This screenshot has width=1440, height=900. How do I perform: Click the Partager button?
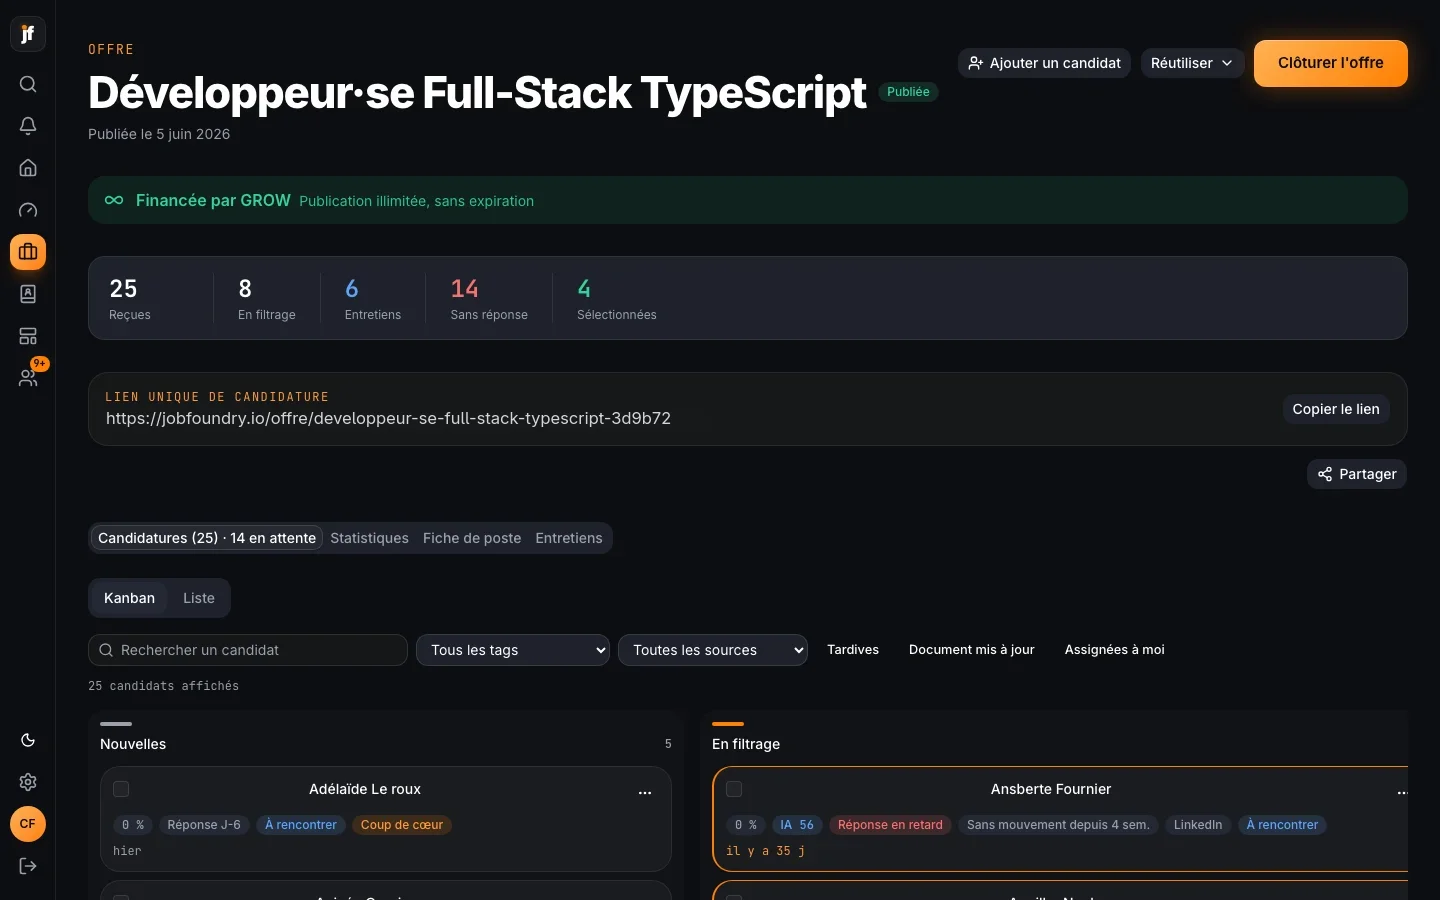[x=1357, y=474]
